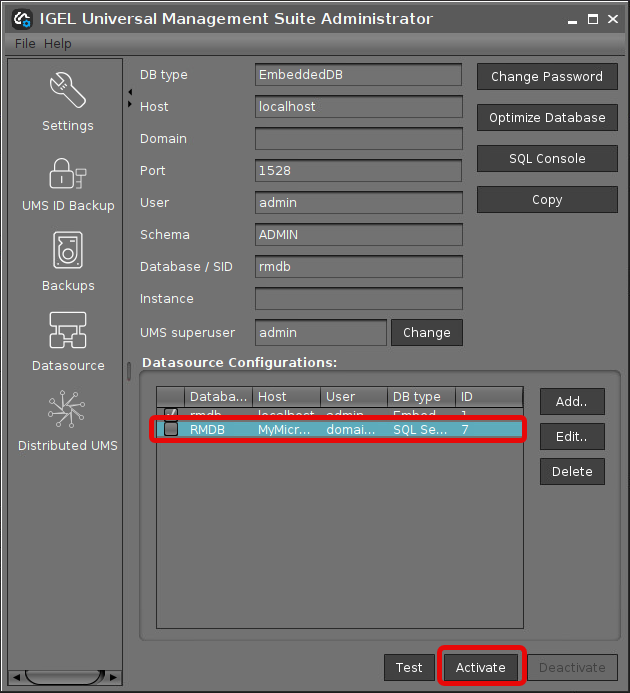Open the Help menu

click(x=58, y=44)
